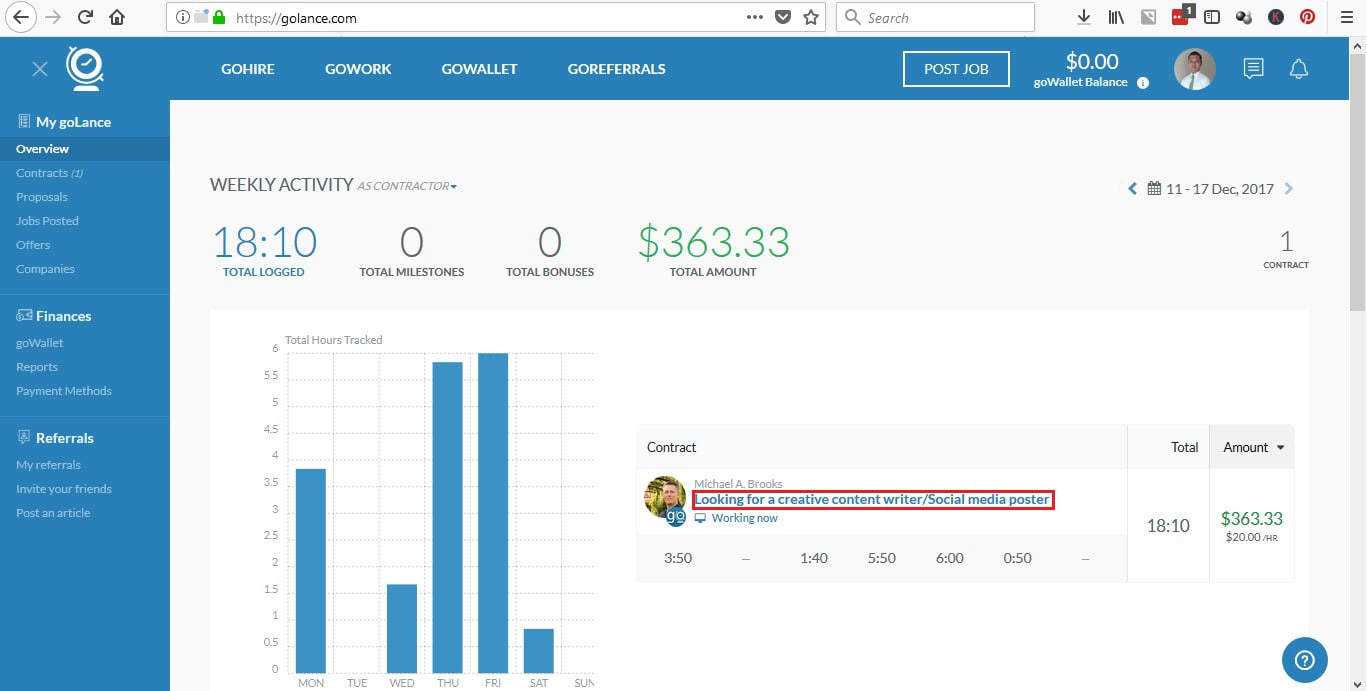Open the GOREFERRALS menu
Viewport: 1367px width, 691px height.
tap(616, 69)
